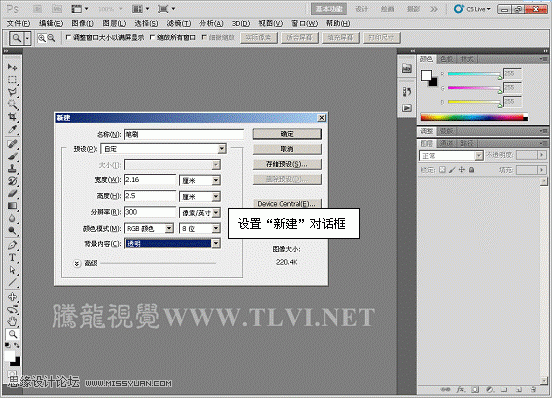
Task: Click the 取消 cancel button
Action: pos(287,149)
